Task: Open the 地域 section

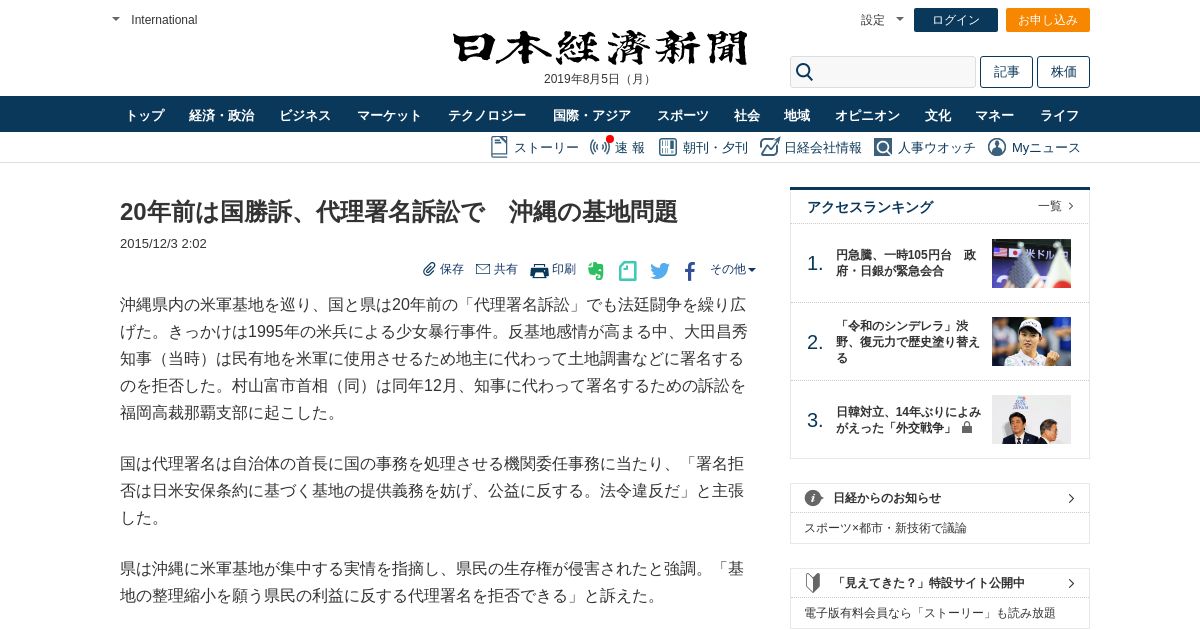Action: (797, 115)
